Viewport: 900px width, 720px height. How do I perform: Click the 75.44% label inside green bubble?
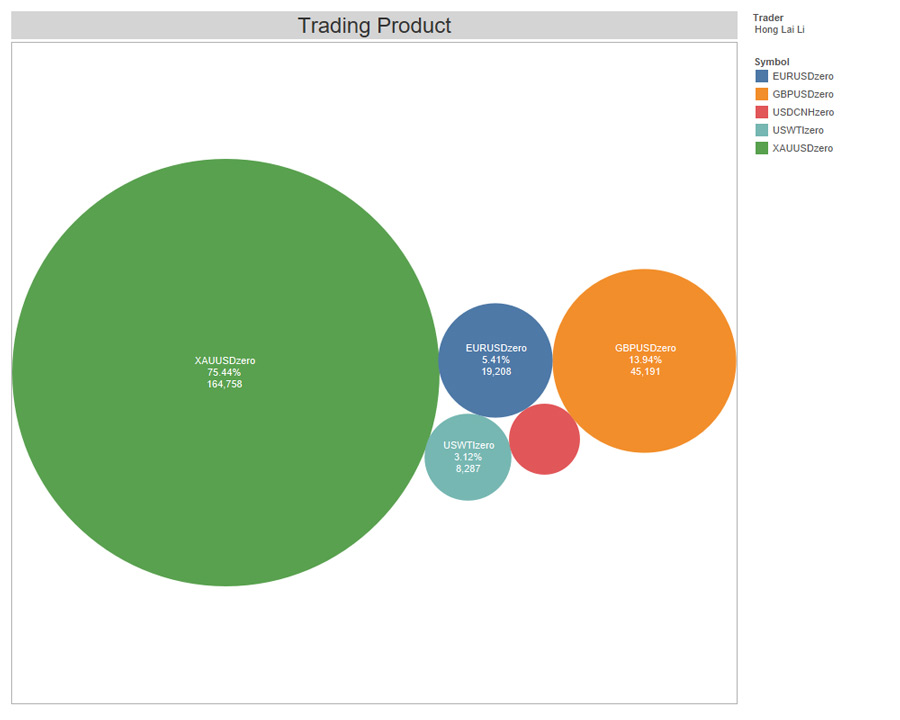[225, 372]
